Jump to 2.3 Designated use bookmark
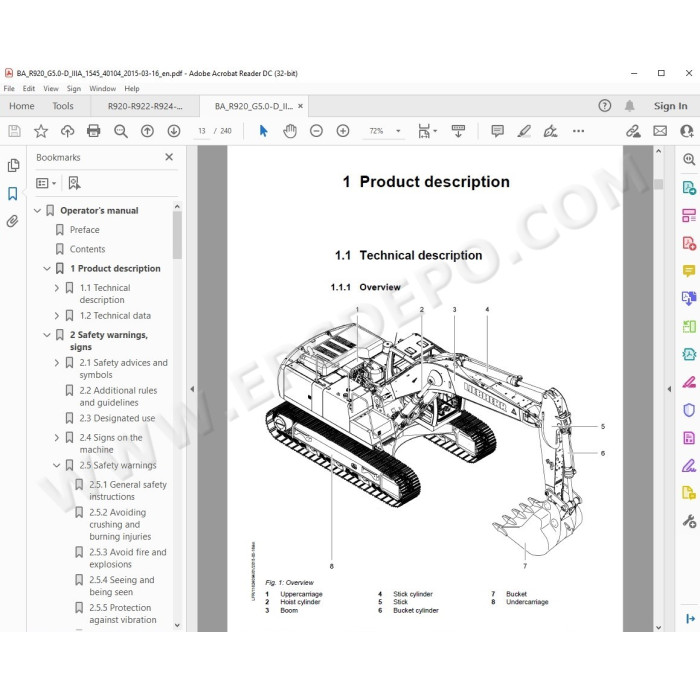 click(x=117, y=418)
